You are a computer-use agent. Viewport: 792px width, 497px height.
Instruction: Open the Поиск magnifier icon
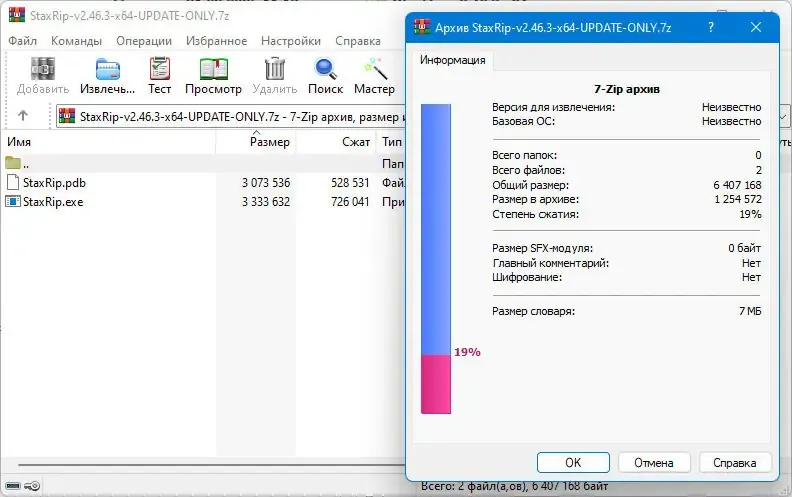(x=325, y=69)
